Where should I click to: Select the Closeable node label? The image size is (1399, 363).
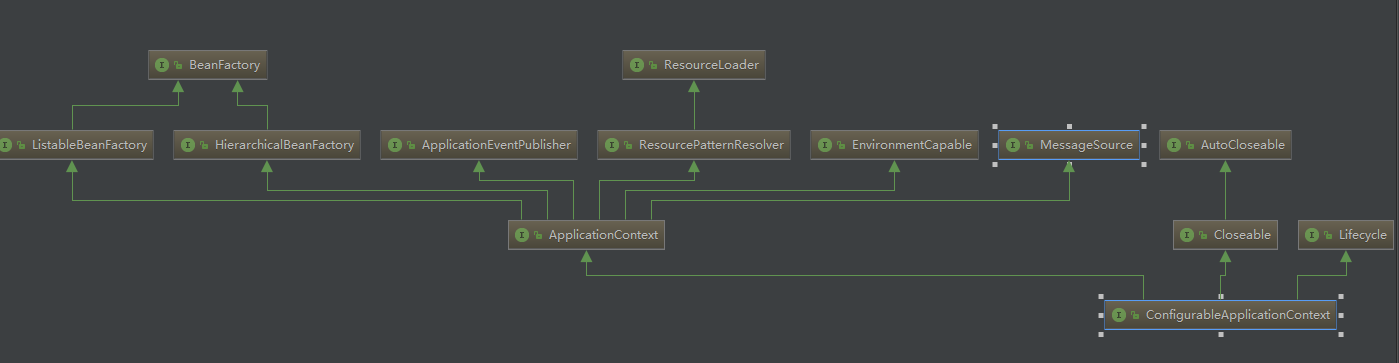[1242, 235]
